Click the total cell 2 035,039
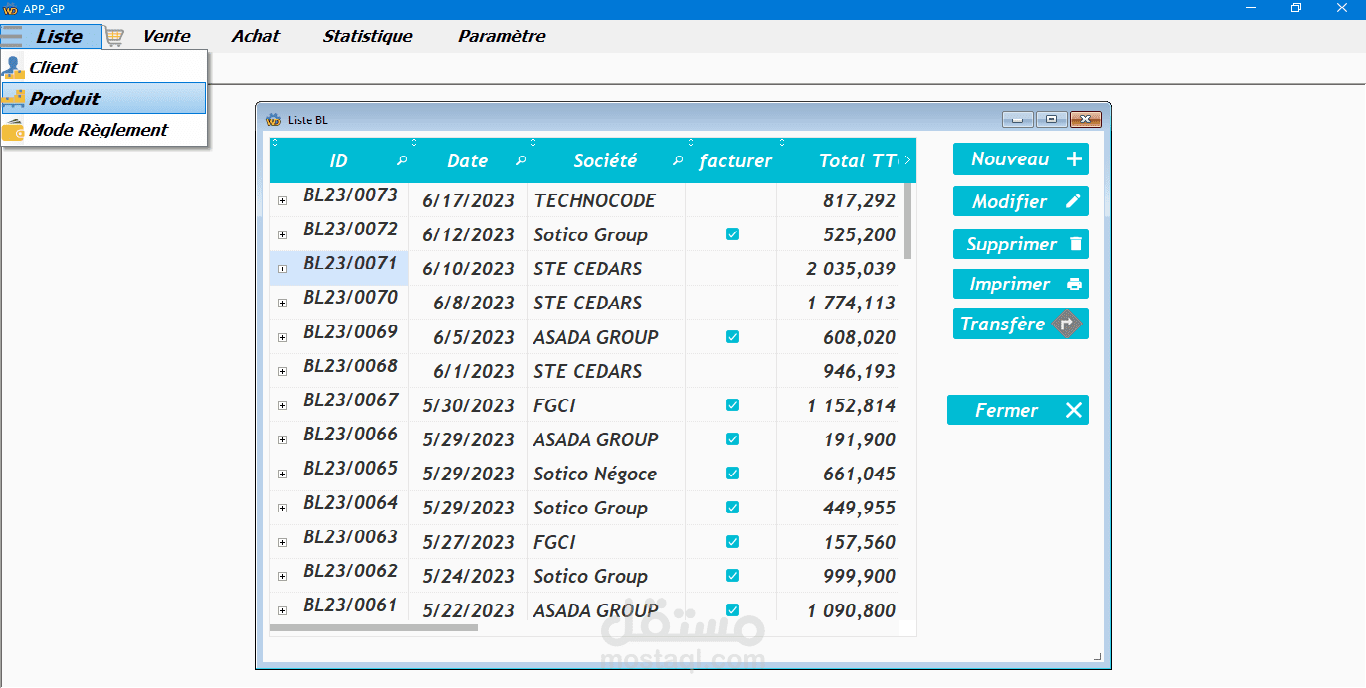 coord(838,268)
